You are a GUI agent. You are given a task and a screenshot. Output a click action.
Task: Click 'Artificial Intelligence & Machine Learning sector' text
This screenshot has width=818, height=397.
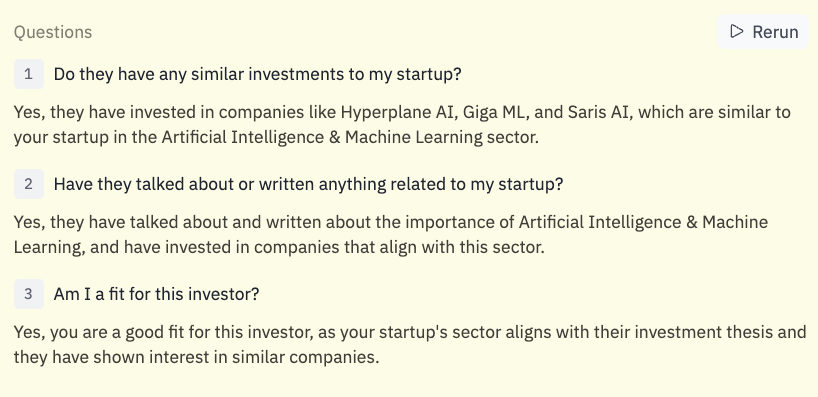tap(350, 137)
